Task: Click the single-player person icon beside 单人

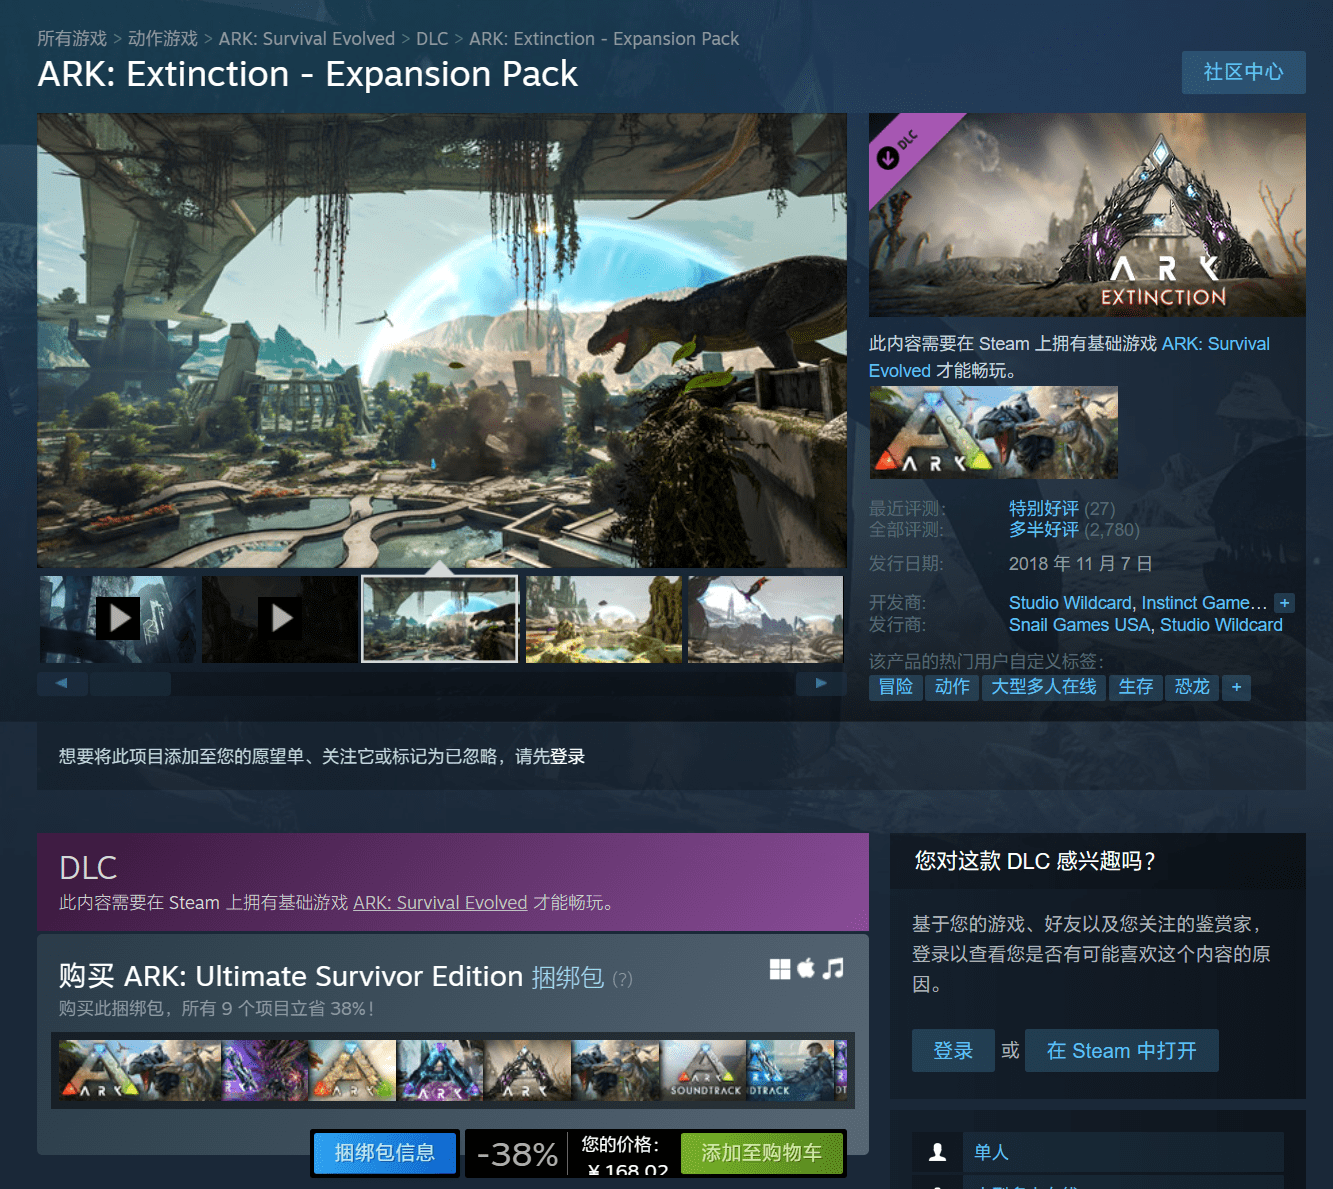Action: point(937,1152)
